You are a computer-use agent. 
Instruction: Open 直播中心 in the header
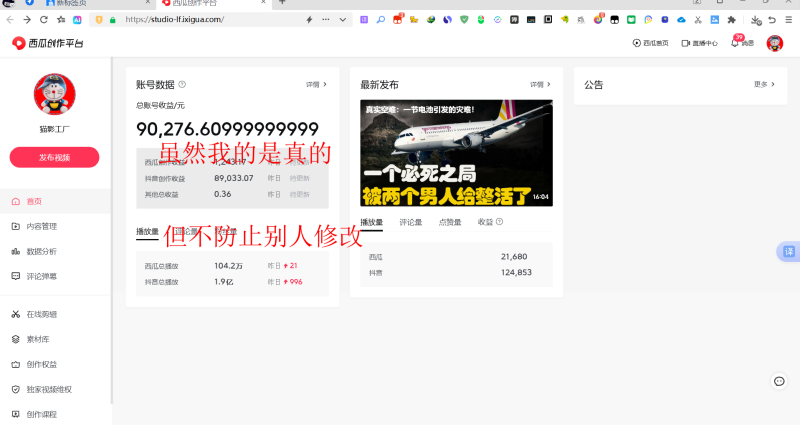[x=699, y=43]
